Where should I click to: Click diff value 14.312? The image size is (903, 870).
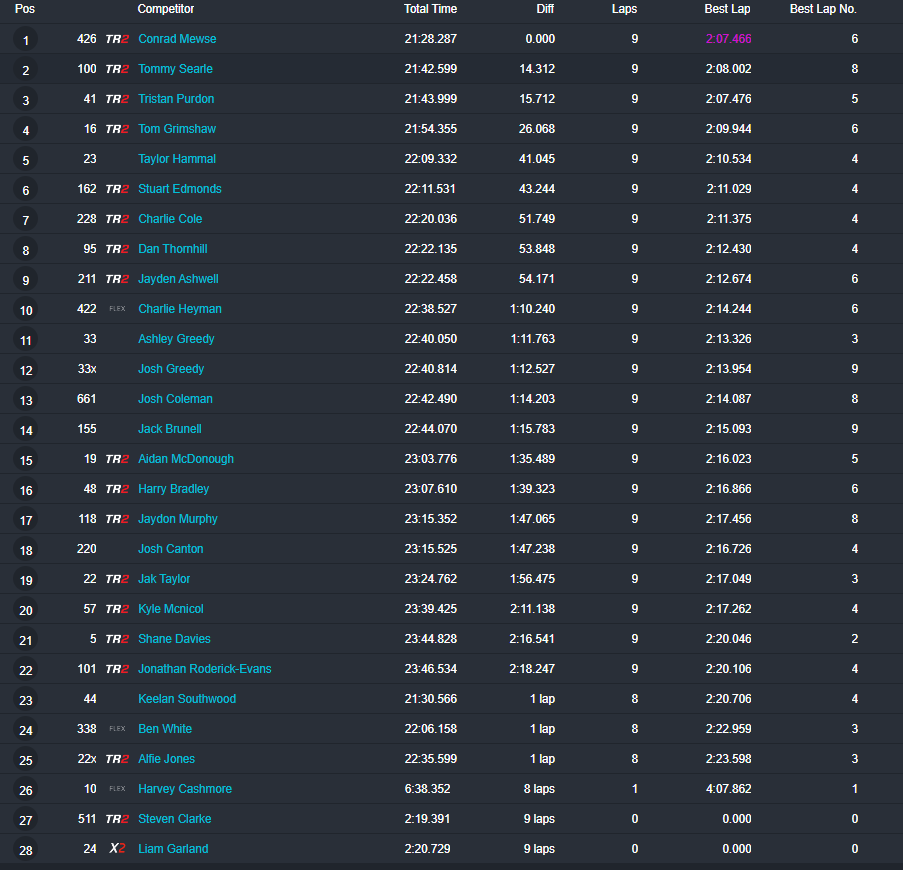click(x=537, y=69)
